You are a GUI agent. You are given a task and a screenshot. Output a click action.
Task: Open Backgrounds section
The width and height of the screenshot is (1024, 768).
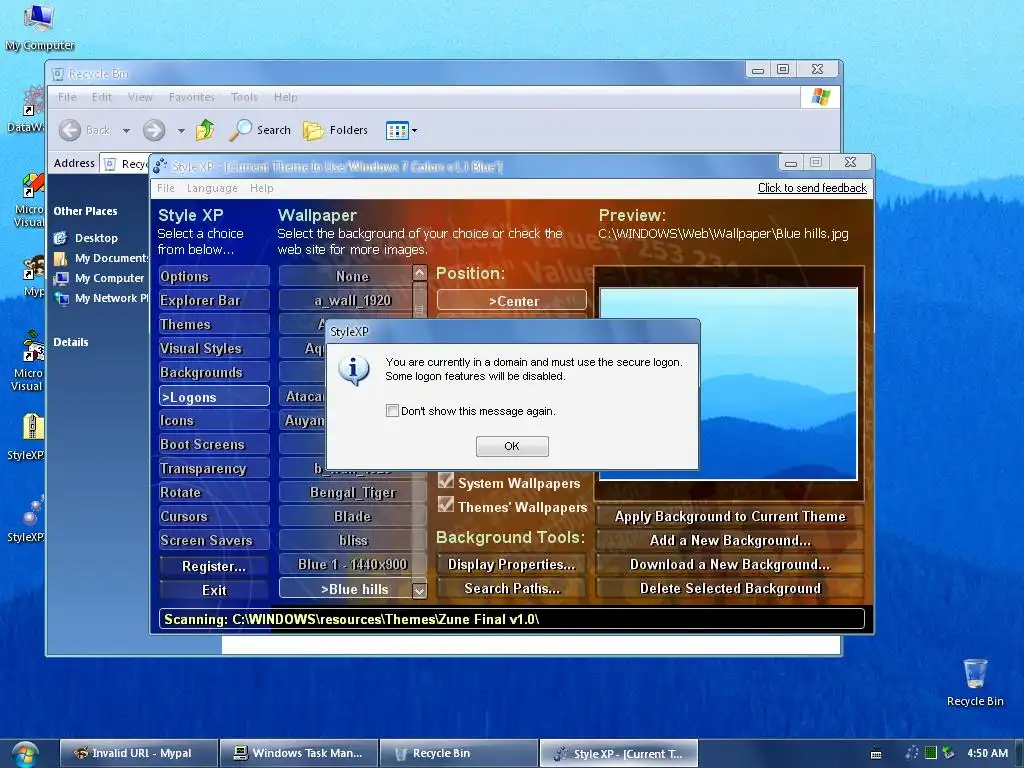click(214, 372)
